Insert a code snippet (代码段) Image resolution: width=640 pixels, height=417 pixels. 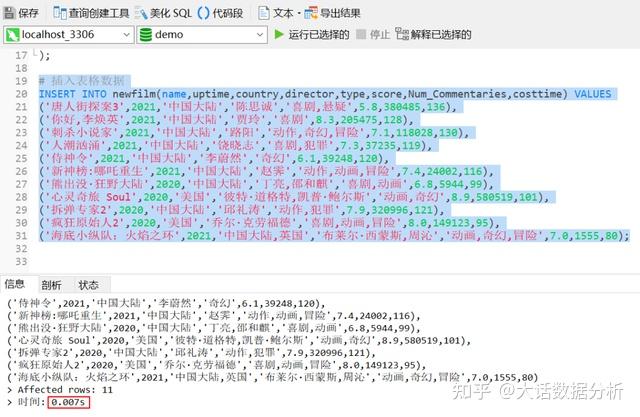click(220, 13)
